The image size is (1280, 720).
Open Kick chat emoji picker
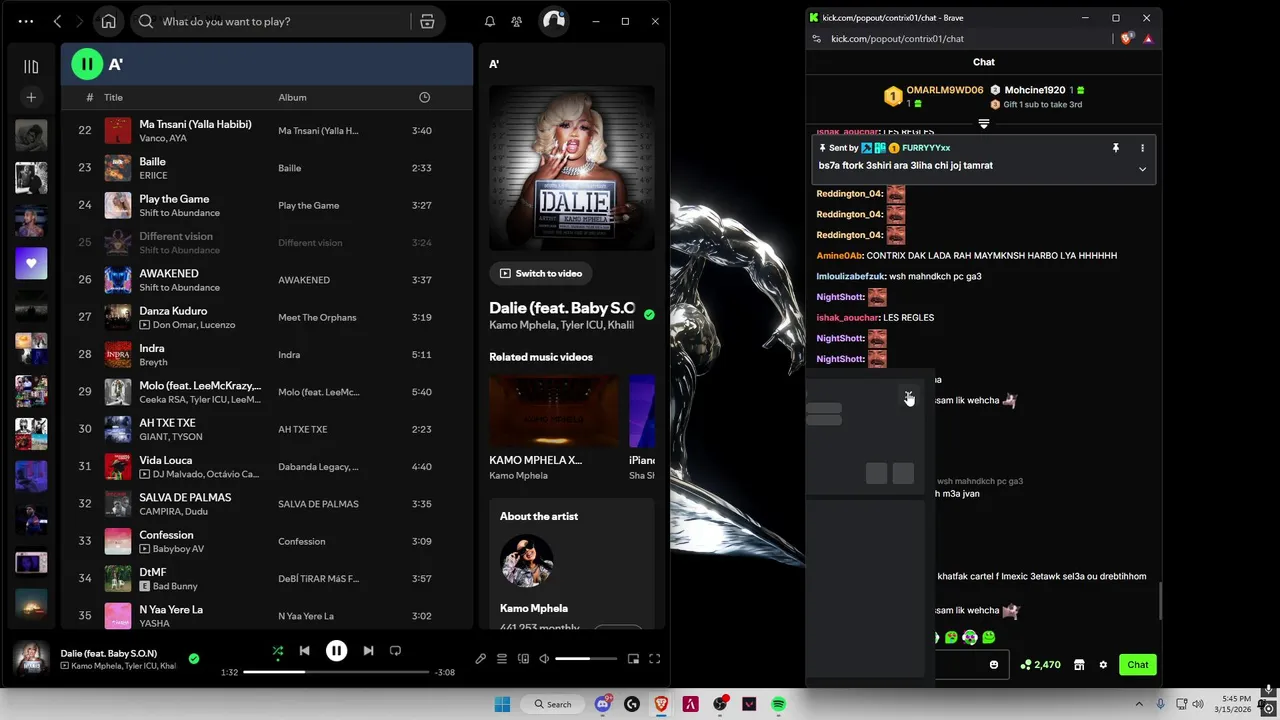point(993,665)
